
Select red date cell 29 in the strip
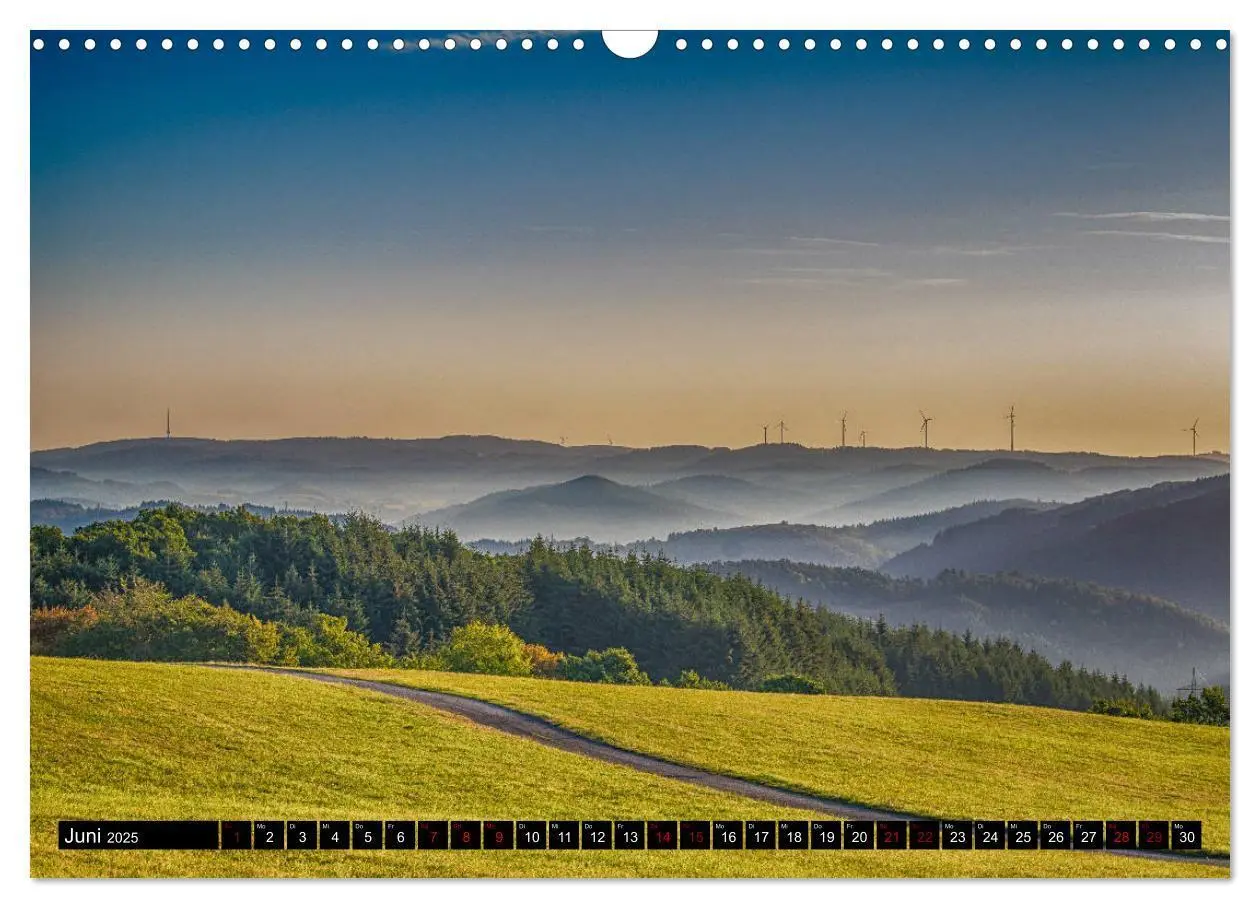point(1153,836)
